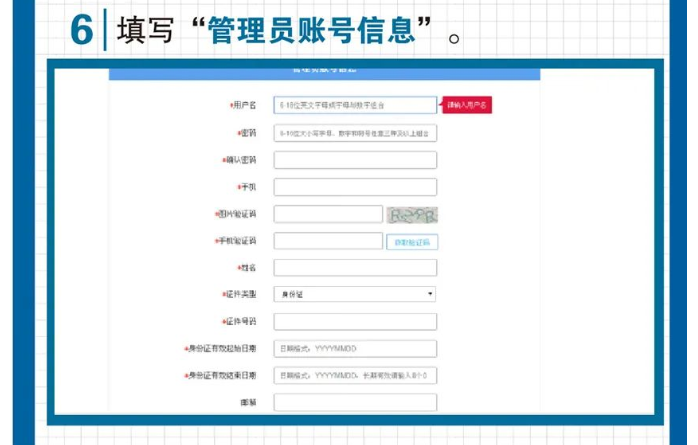Click the 身份证有效起始日期 start date field
Image resolution: width=698 pixels, height=445 pixels.
(x=354, y=348)
